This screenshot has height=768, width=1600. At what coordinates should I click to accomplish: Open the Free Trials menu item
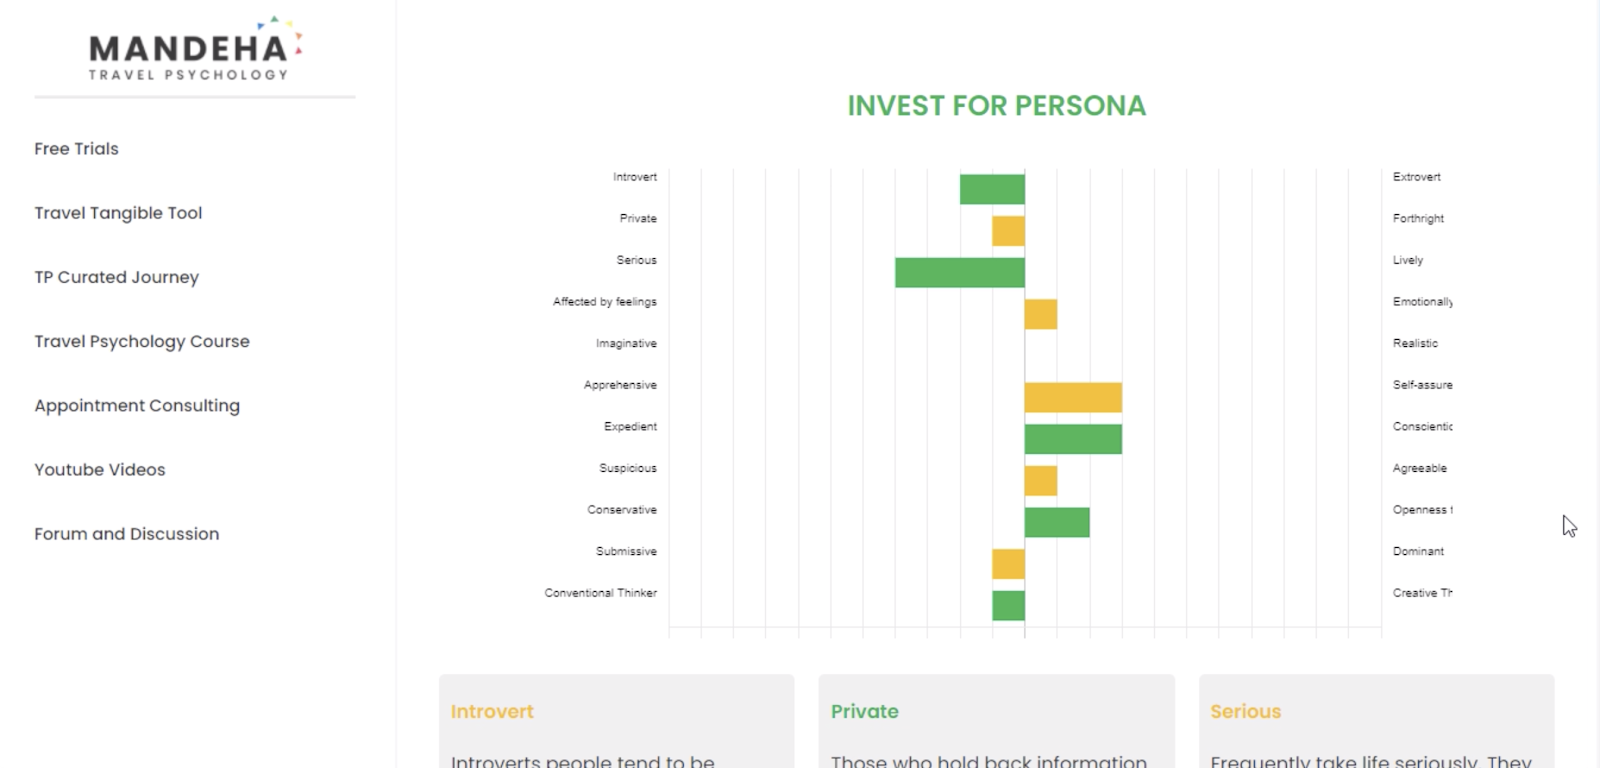coord(76,149)
